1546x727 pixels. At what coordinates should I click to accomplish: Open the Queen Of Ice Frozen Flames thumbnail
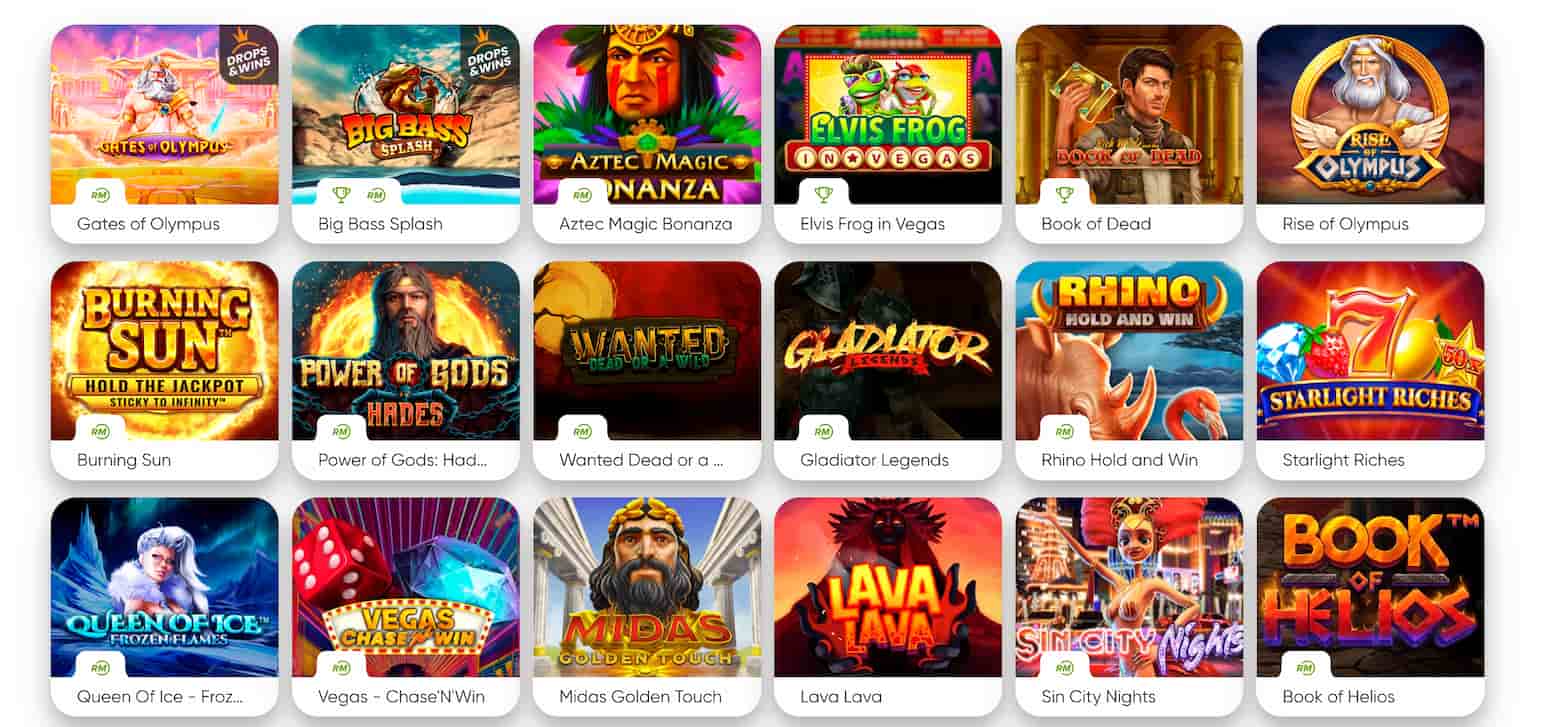tap(165, 587)
